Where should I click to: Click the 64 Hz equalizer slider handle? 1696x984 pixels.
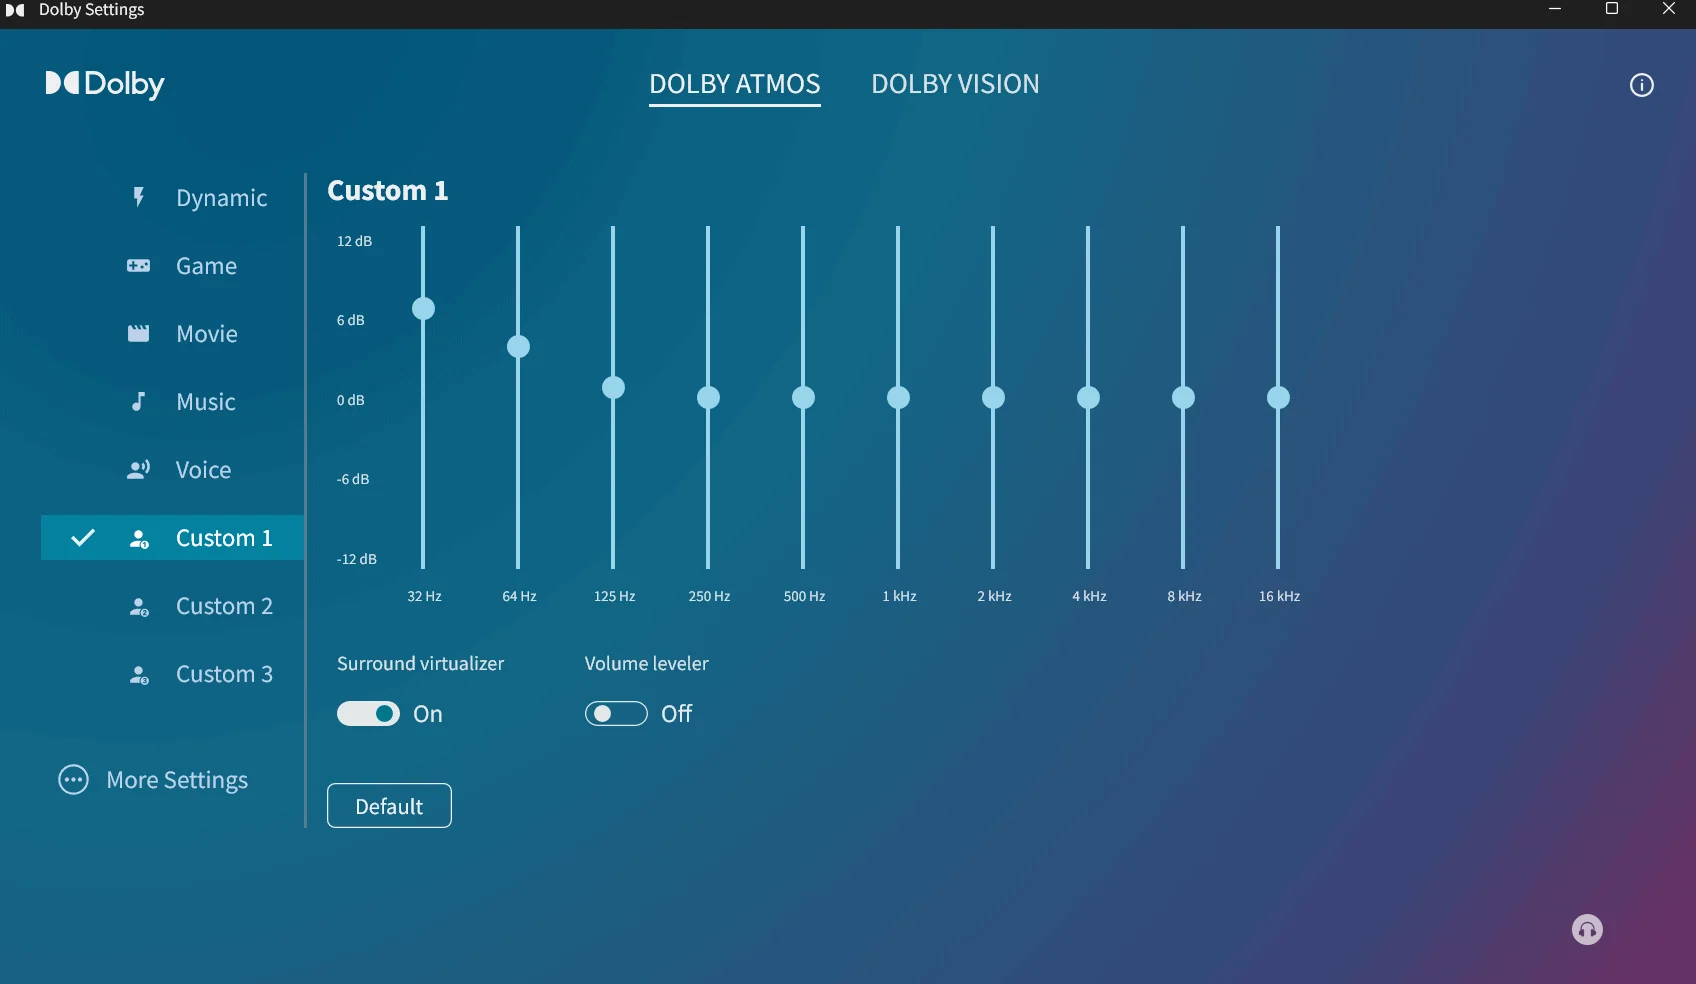(518, 347)
